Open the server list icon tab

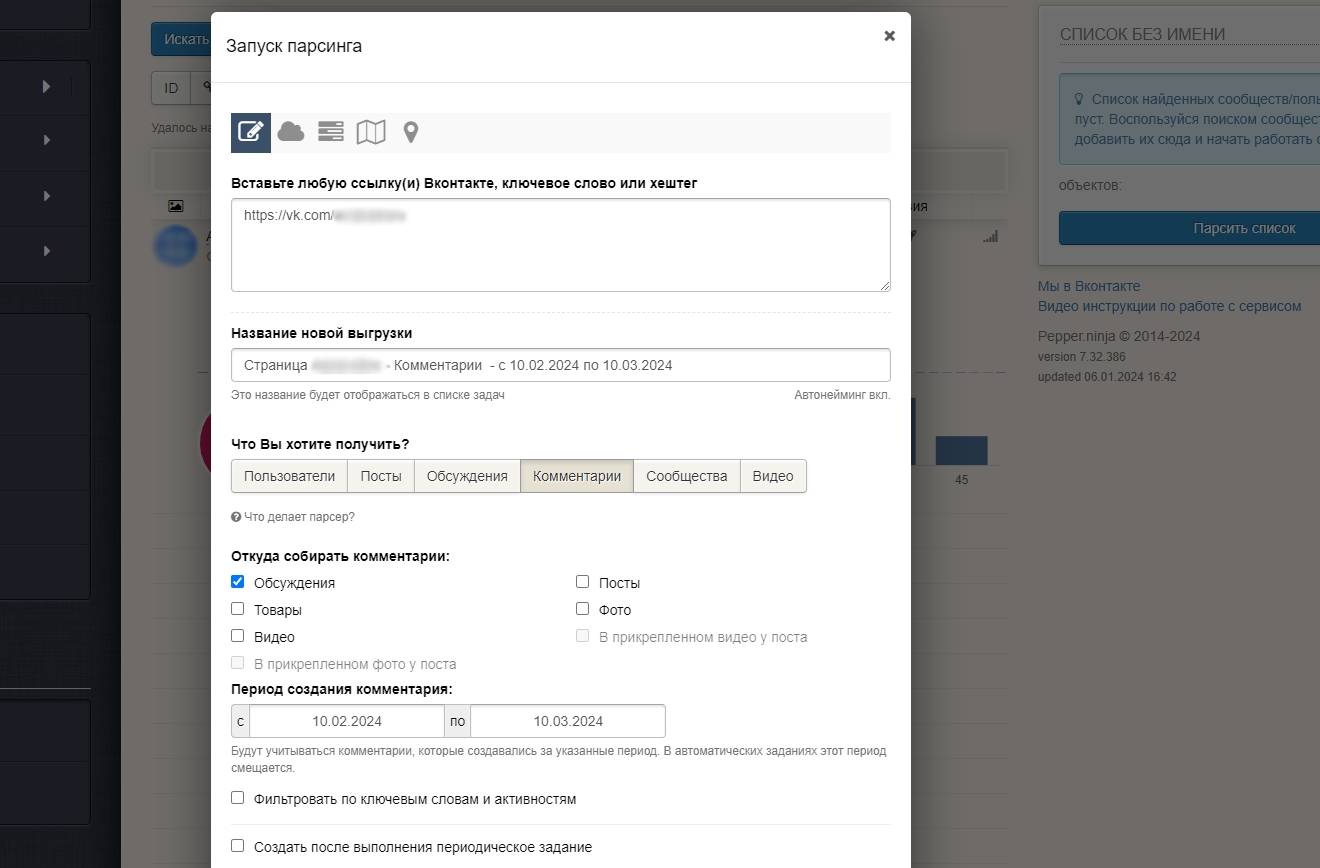click(331, 132)
